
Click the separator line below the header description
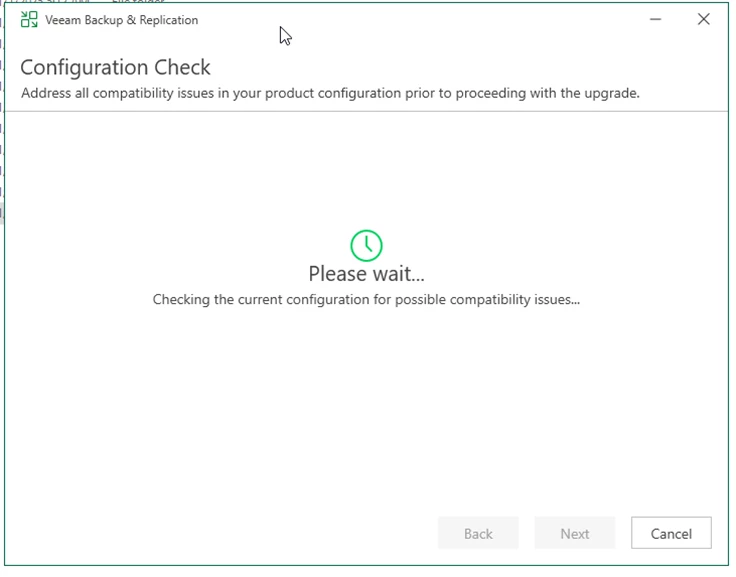pos(366,111)
